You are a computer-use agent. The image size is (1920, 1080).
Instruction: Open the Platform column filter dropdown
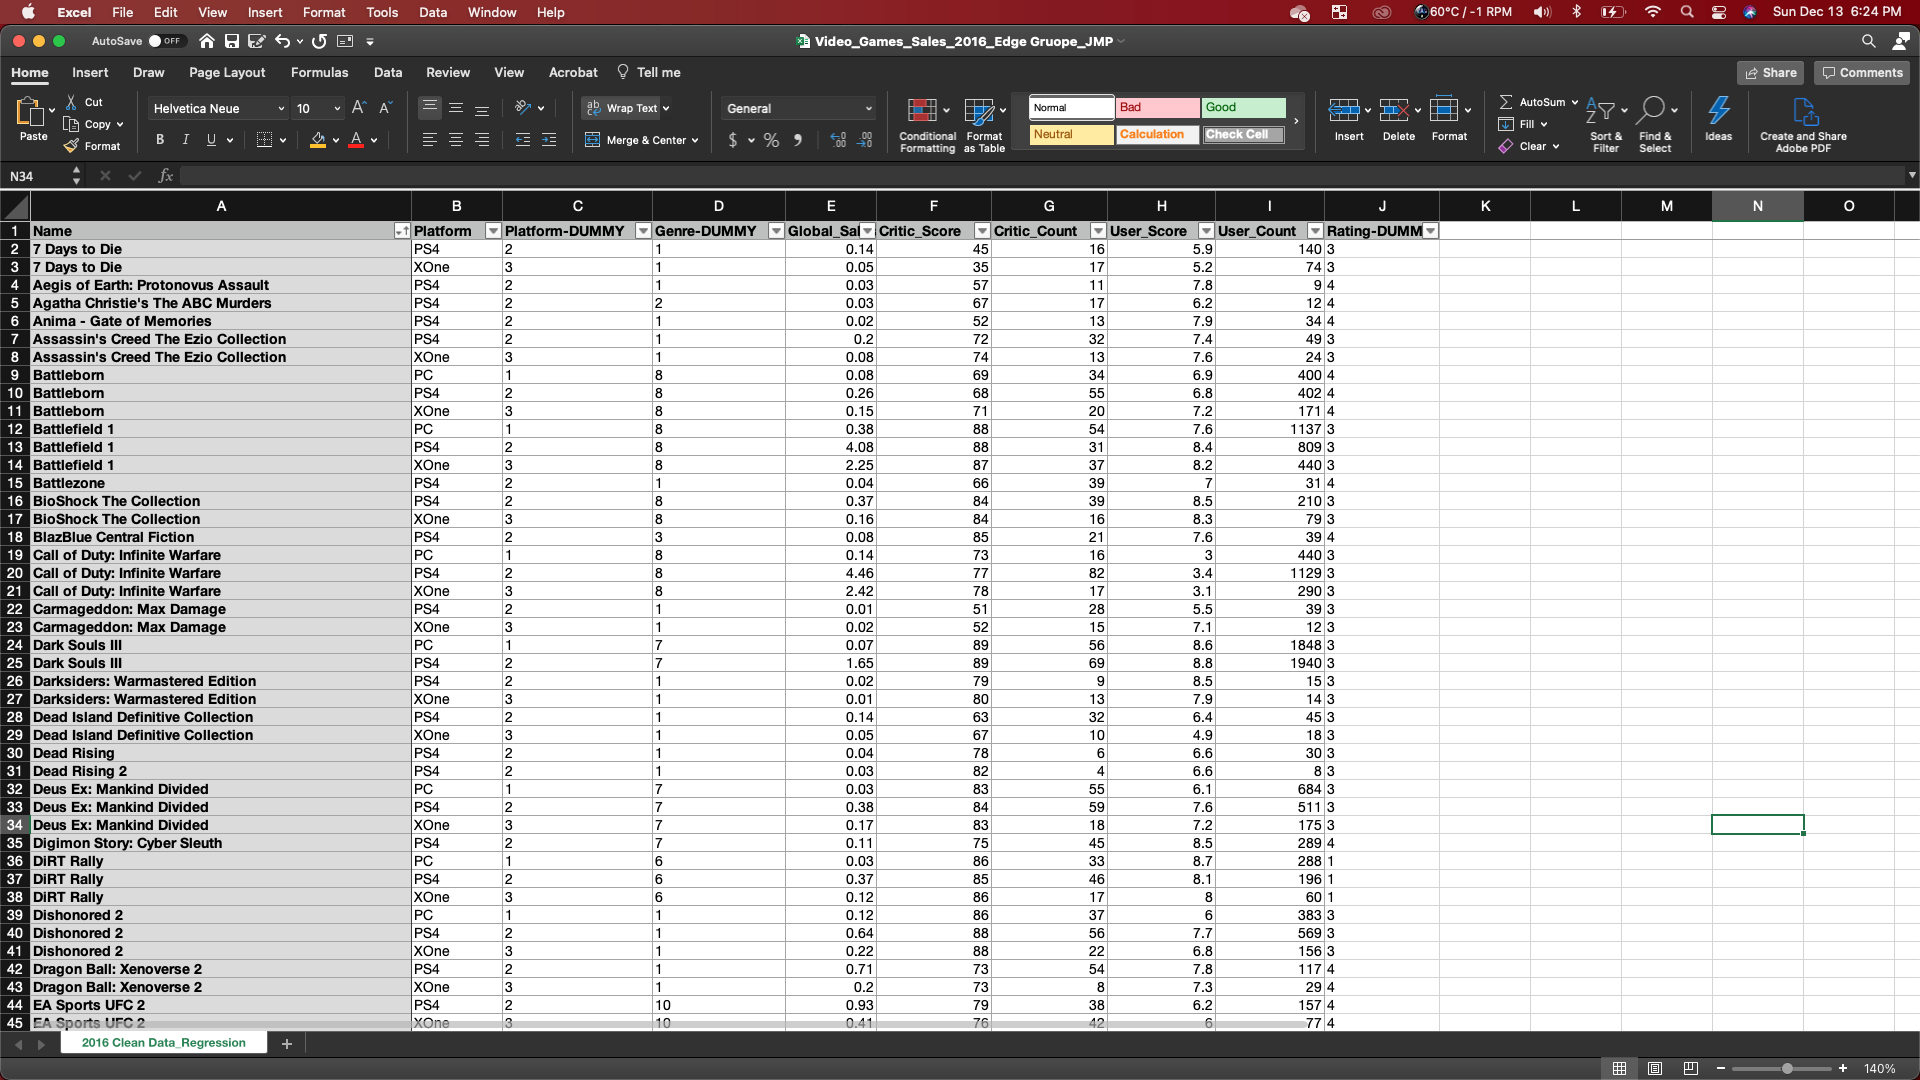point(492,231)
